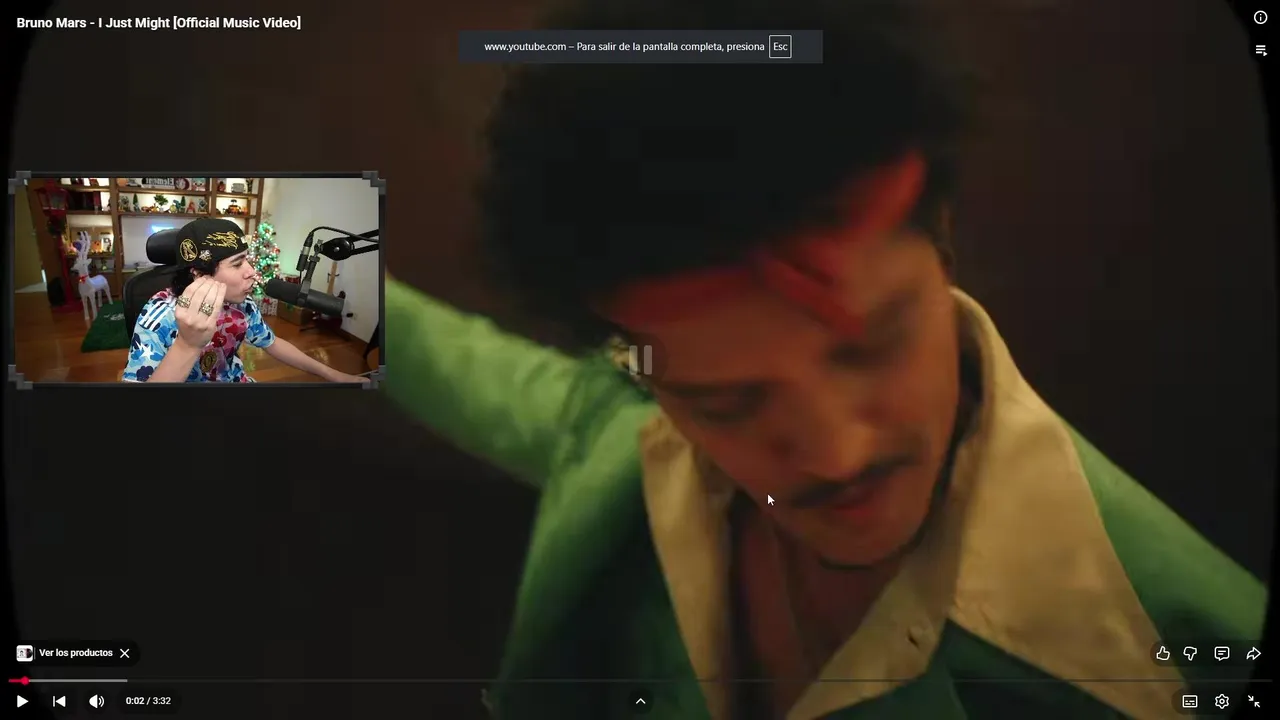Click the product shopping icon beside Ver los productos
This screenshot has width=1280, height=720.
click(25, 653)
